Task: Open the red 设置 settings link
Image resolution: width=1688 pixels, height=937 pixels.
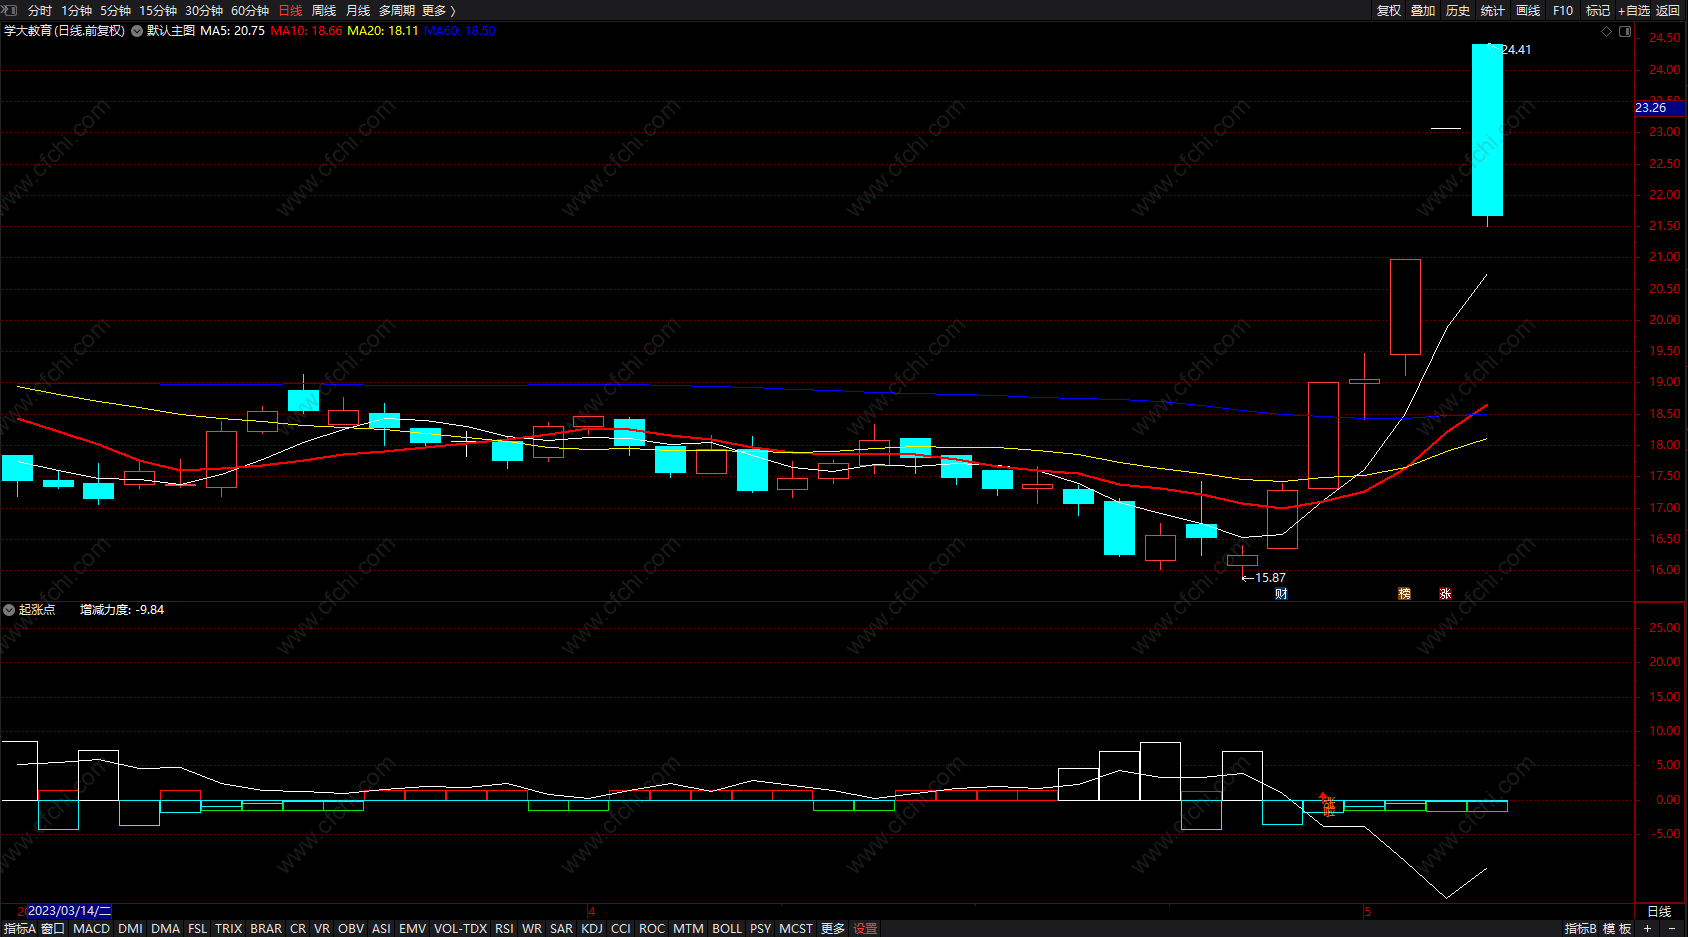Action: pyautogui.click(x=865, y=928)
